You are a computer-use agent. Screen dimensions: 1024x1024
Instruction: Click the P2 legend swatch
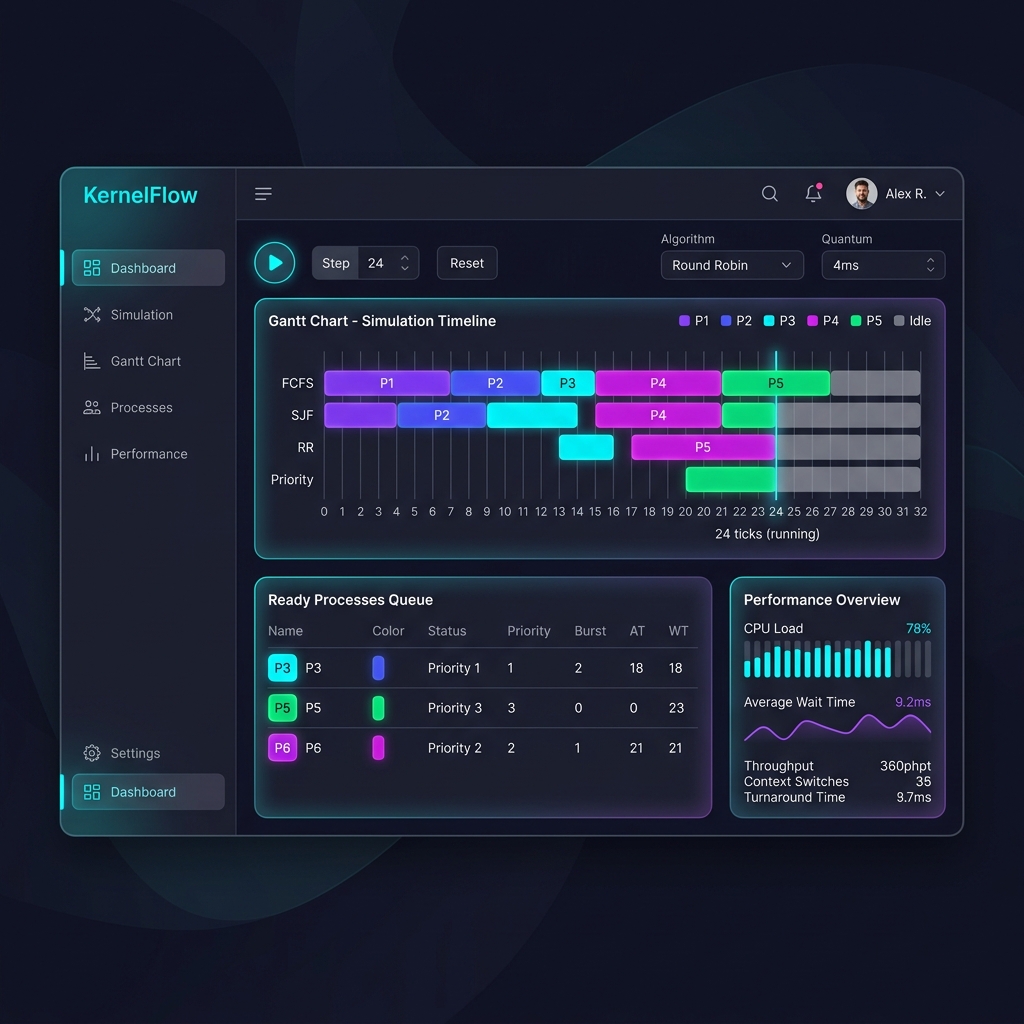[726, 321]
